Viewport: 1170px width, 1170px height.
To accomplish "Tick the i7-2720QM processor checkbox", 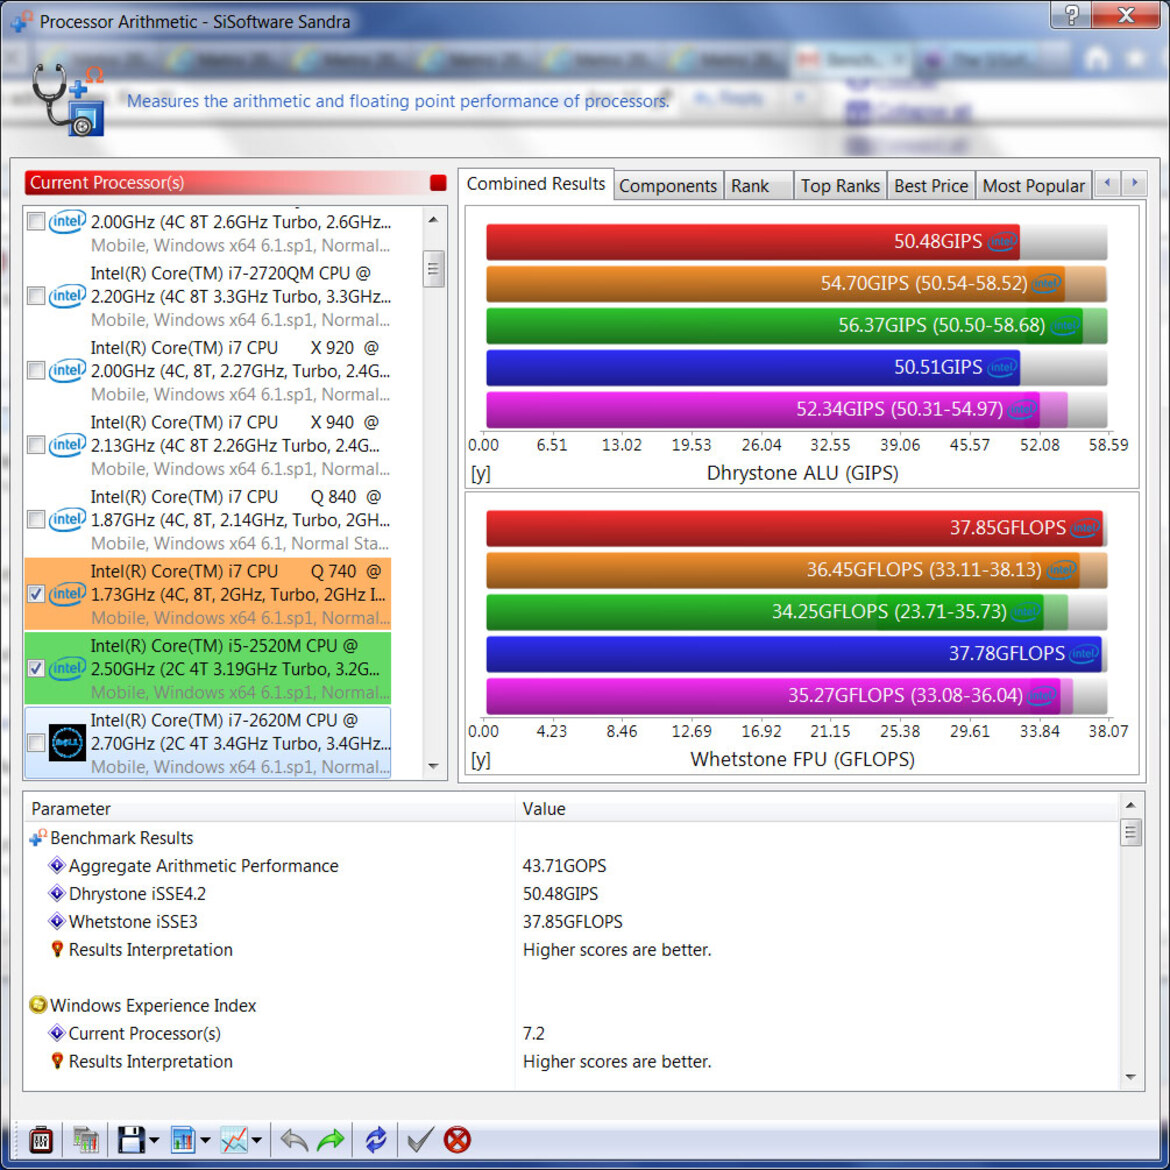I will 36,296.
